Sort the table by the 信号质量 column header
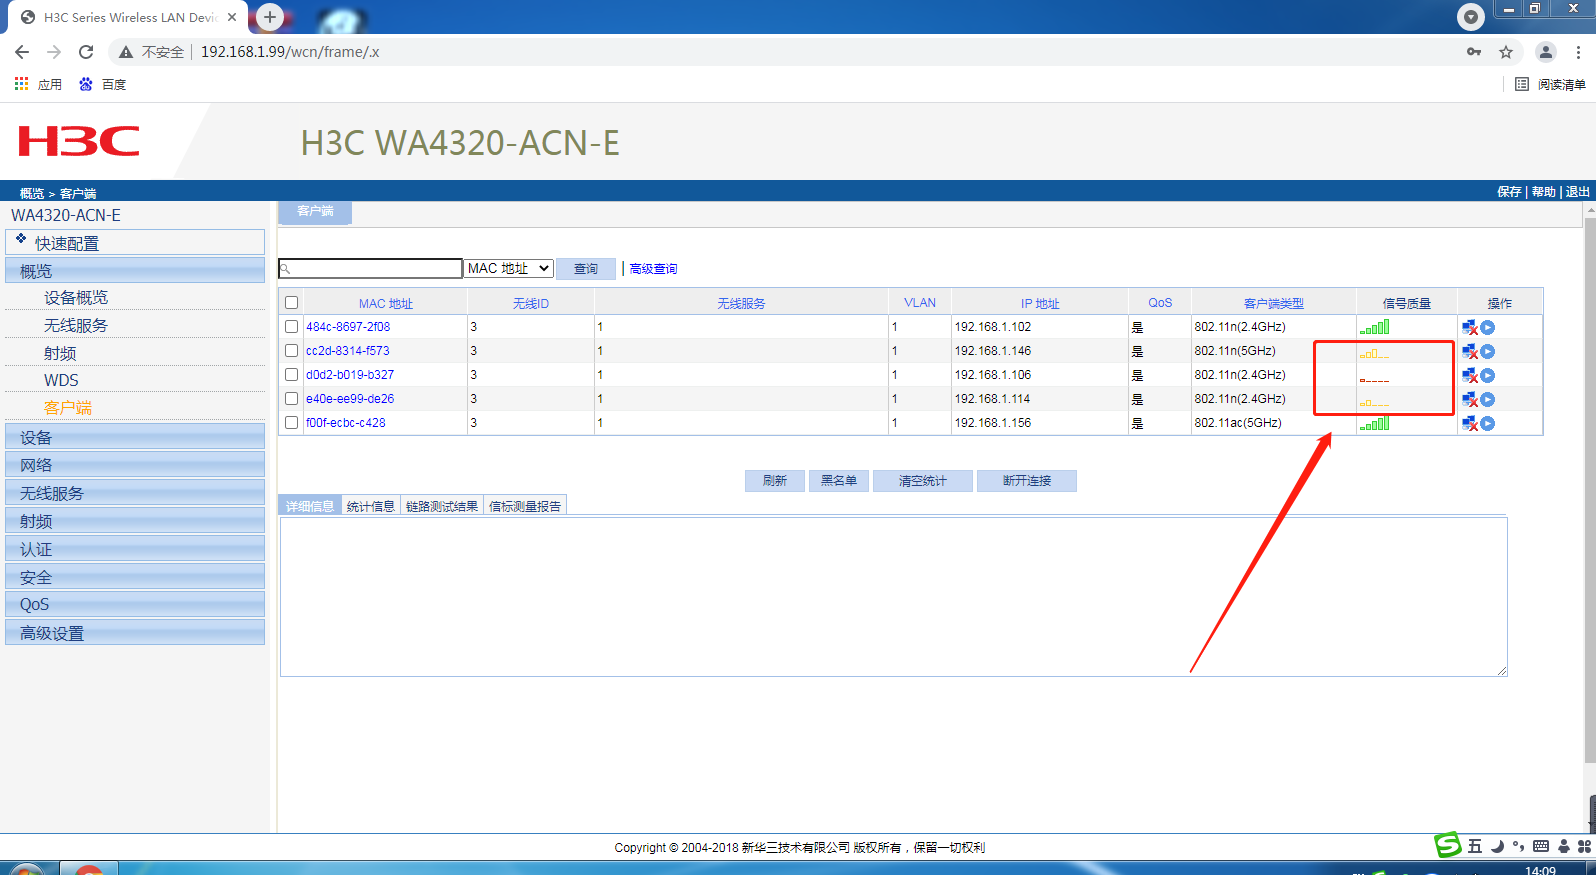The width and height of the screenshot is (1596, 875). point(1407,303)
